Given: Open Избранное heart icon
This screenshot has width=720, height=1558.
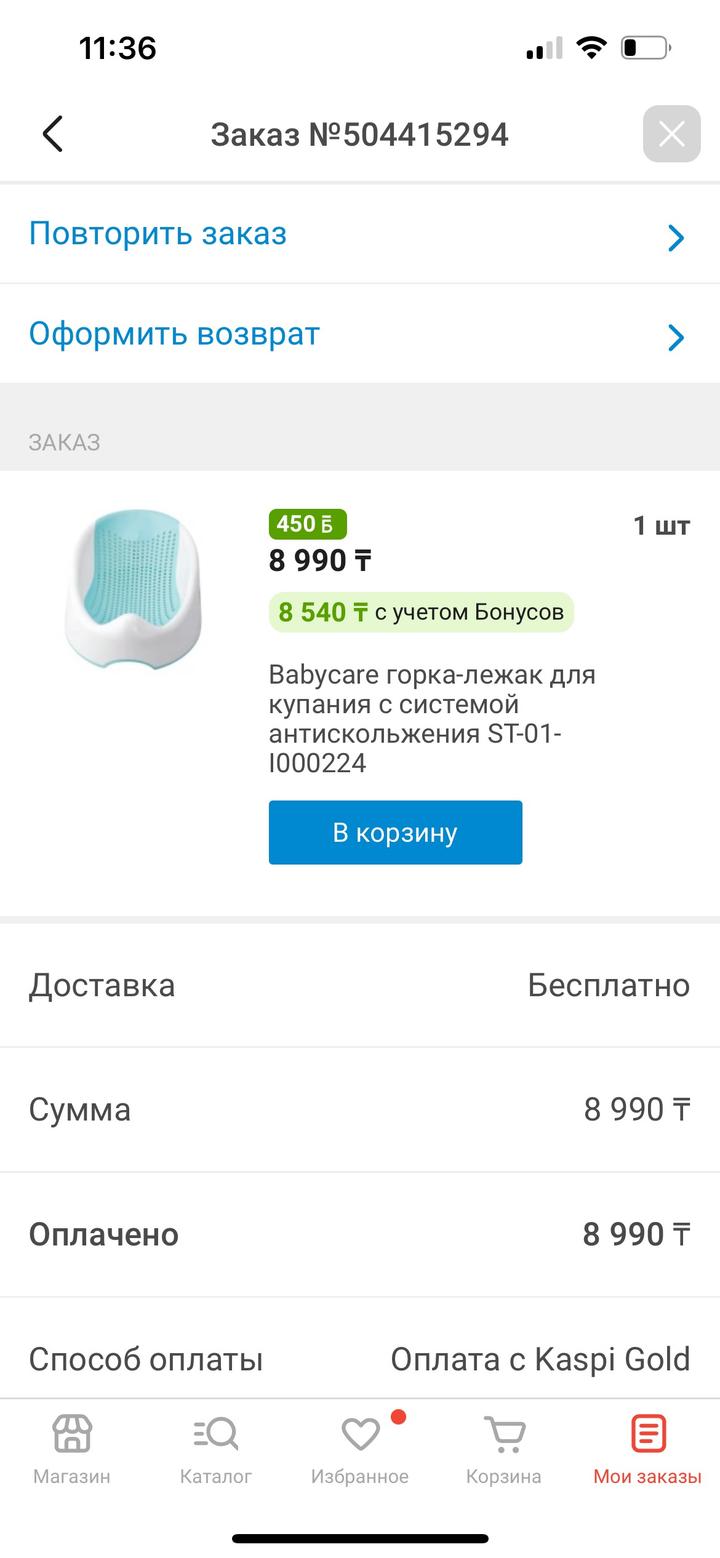Looking at the screenshot, I should click(x=360, y=1435).
